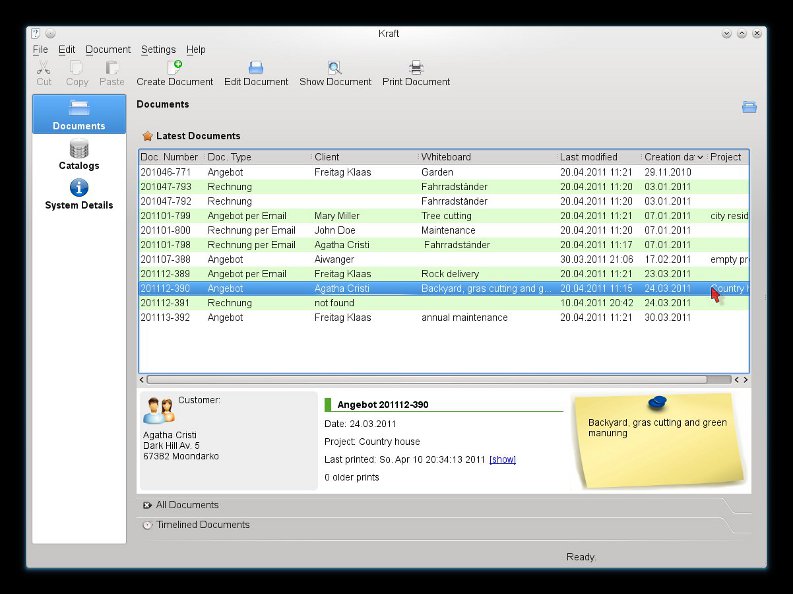Select document row 201101-800 John Doe

pos(444,230)
